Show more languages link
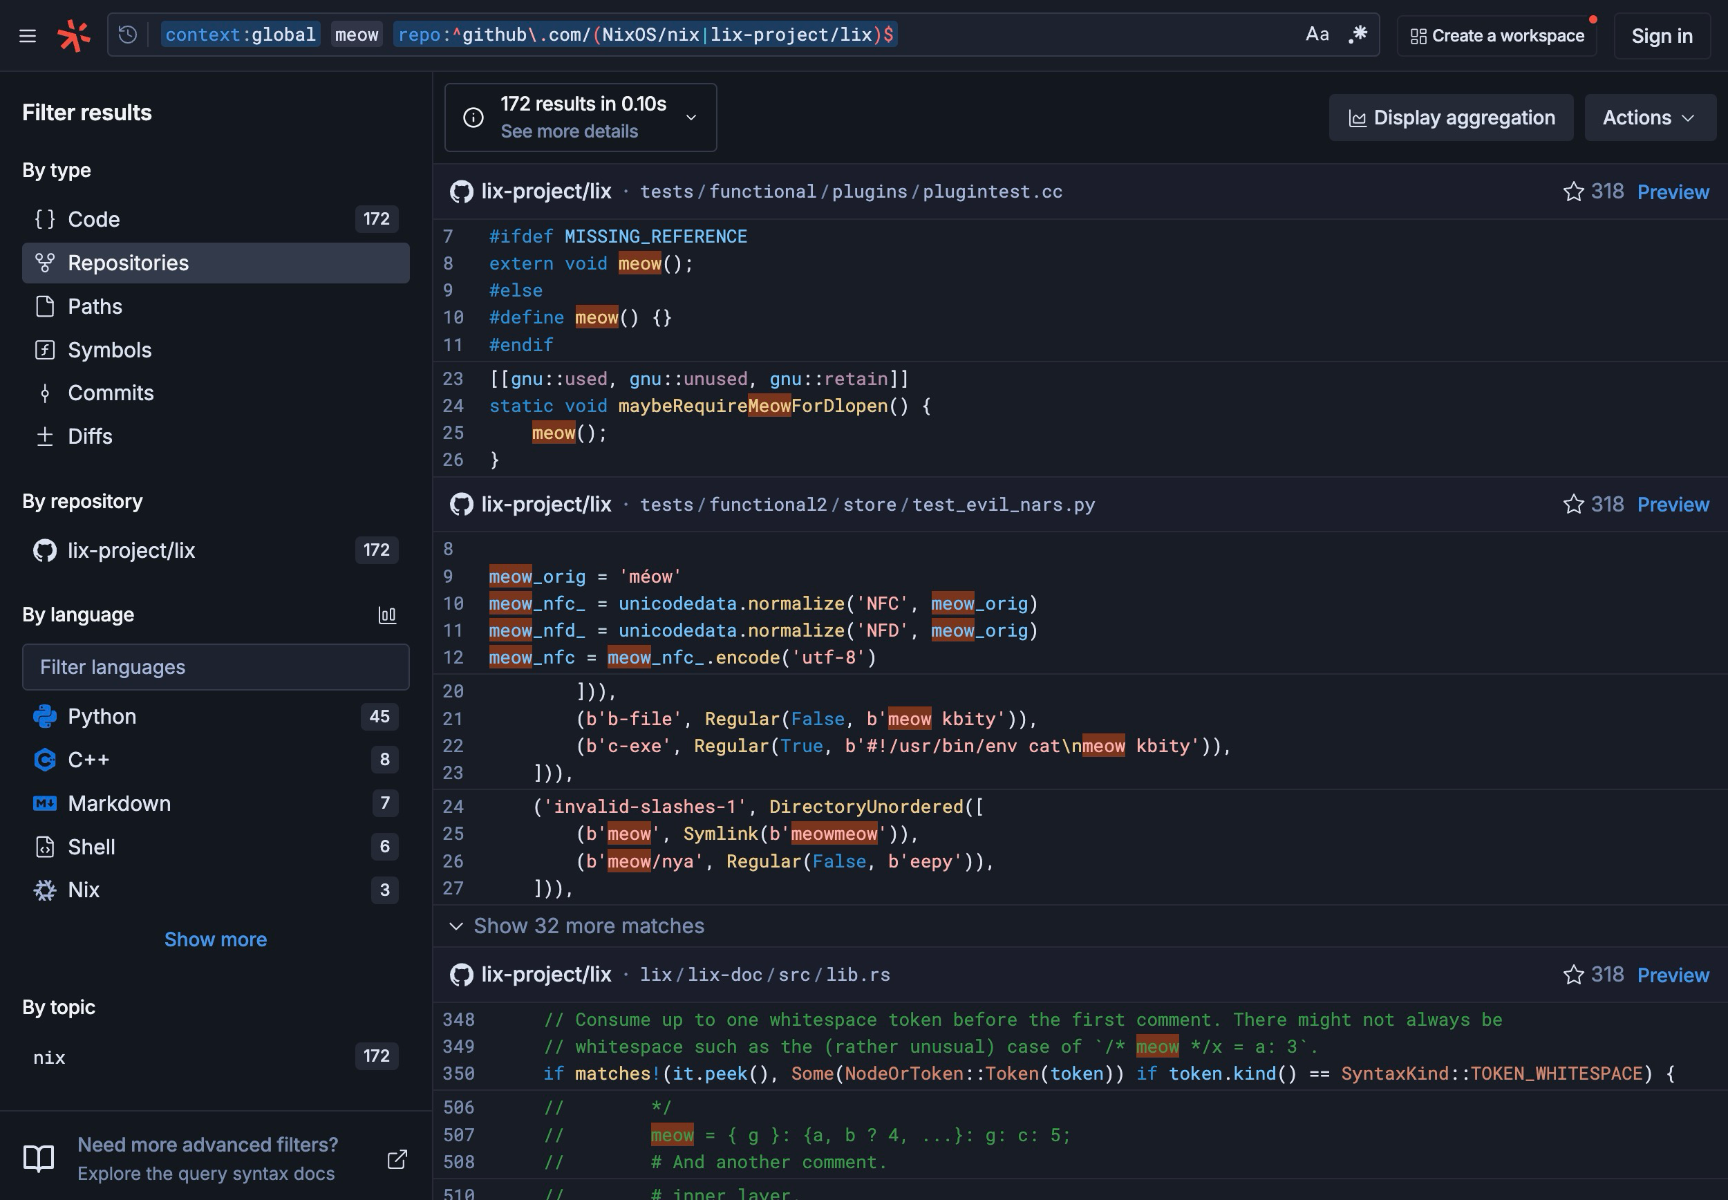 [215, 939]
